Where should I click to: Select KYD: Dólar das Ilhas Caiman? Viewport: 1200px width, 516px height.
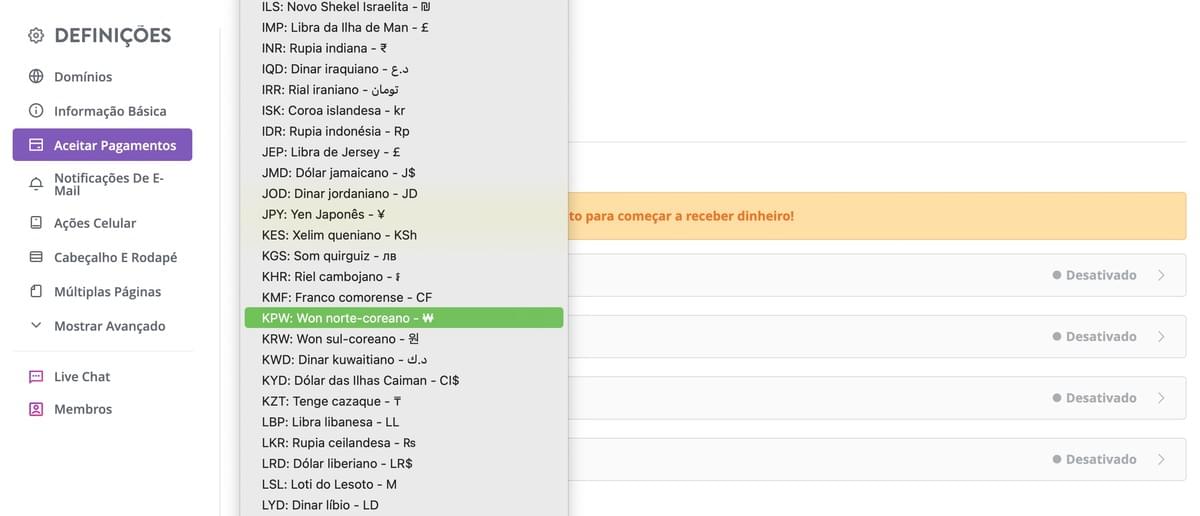coord(404,380)
